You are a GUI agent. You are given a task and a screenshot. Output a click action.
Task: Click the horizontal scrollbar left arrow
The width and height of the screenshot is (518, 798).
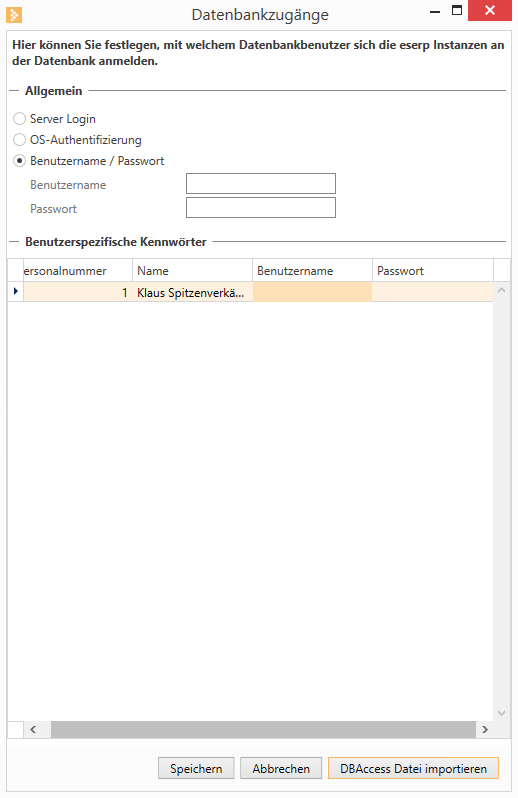33,729
